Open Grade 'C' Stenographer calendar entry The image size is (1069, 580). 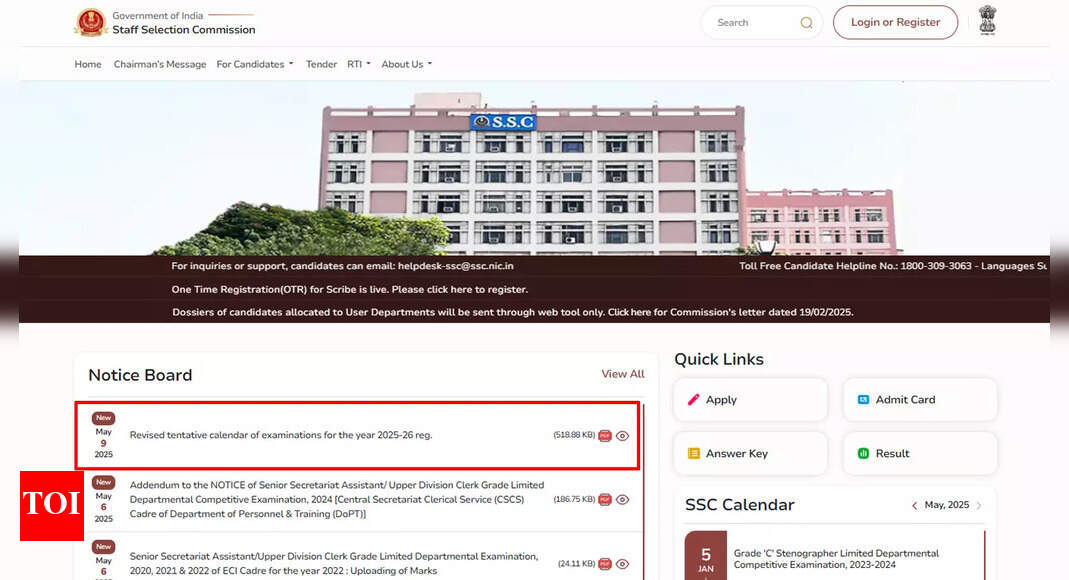tap(836, 559)
